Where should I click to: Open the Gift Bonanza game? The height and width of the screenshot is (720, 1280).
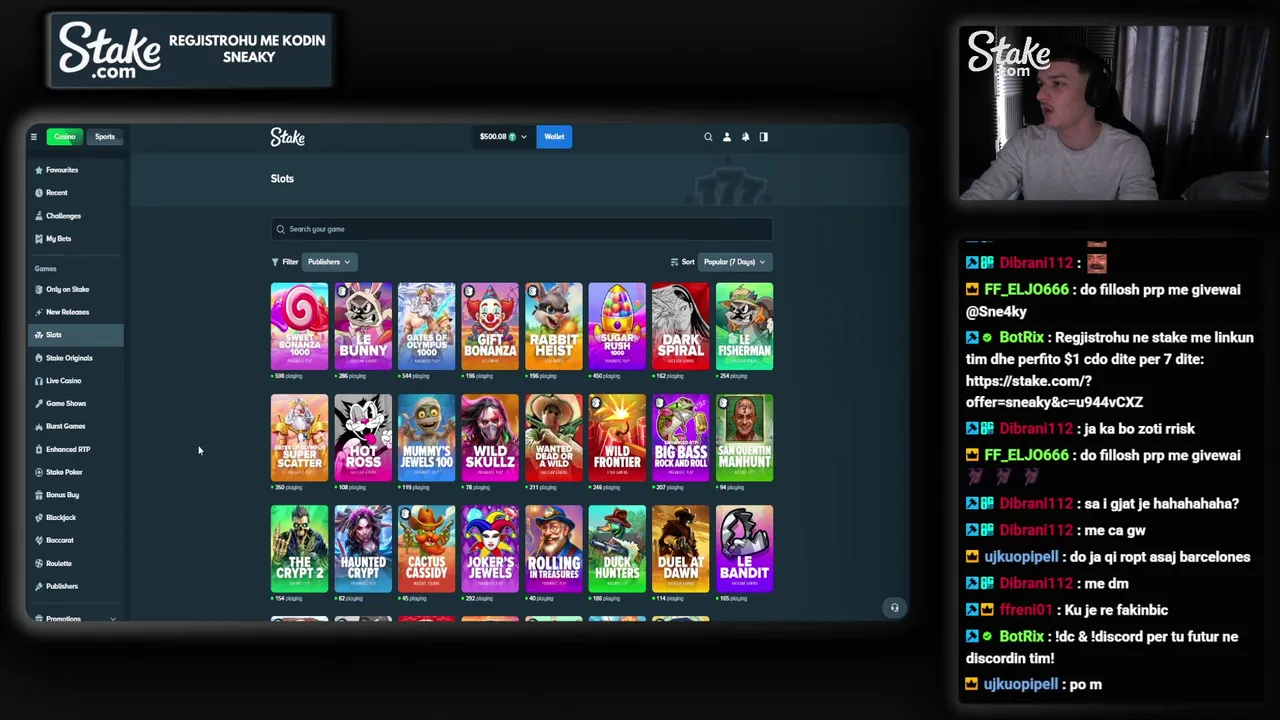coord(490,327)
